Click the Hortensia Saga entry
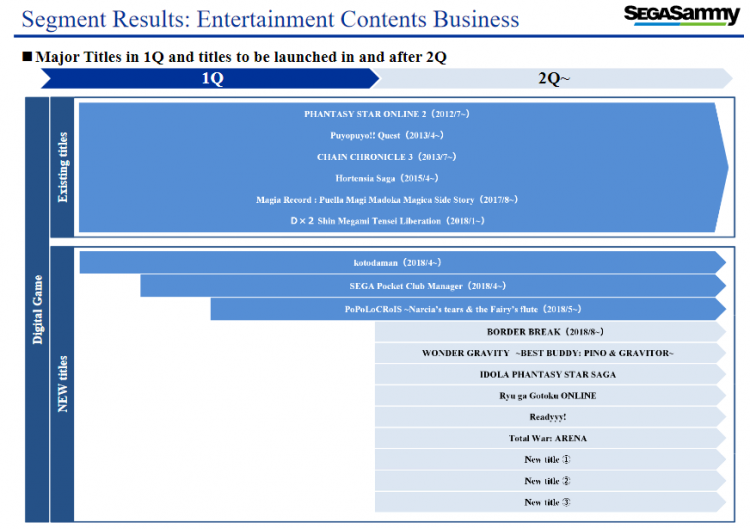This screenshot has width=750, height=529. (x=386, y=178)
